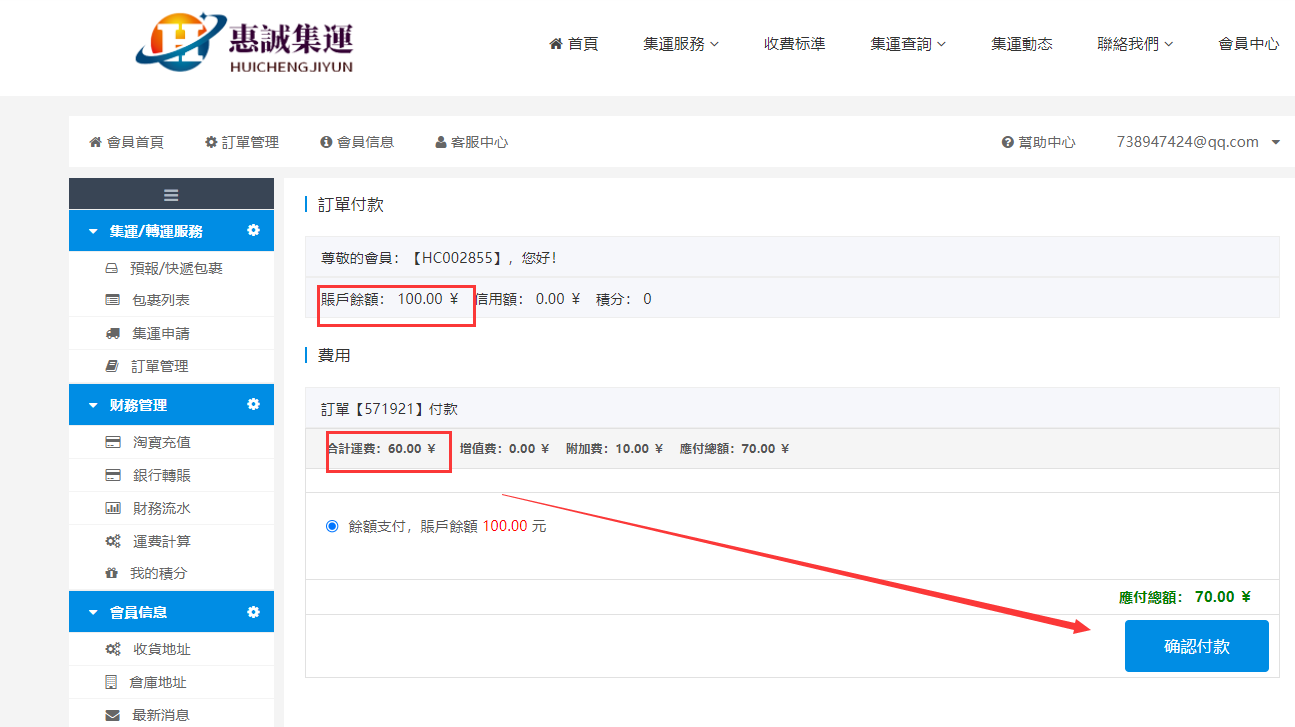Open the 幫助中心 link
The width and height of the screenshot is (1295, 727).
coord(1038,142)
